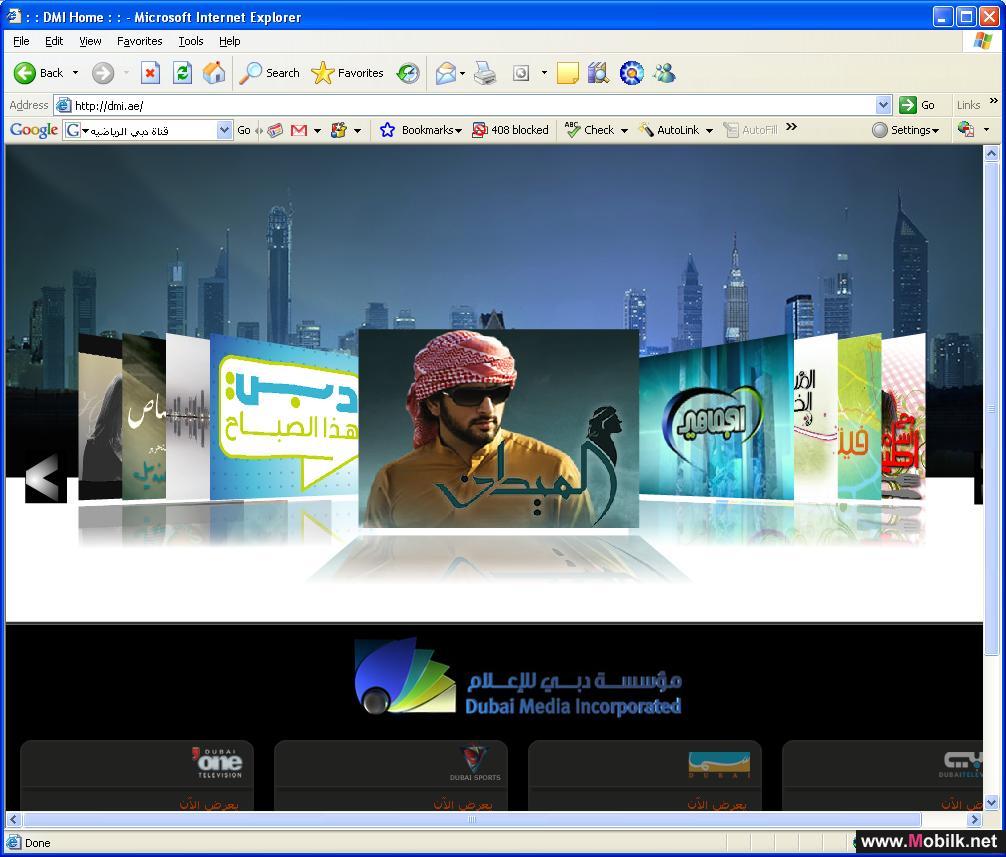Open the Tools menu
The width and height of the screenshot is (1006, 857).
click(191, 41)
